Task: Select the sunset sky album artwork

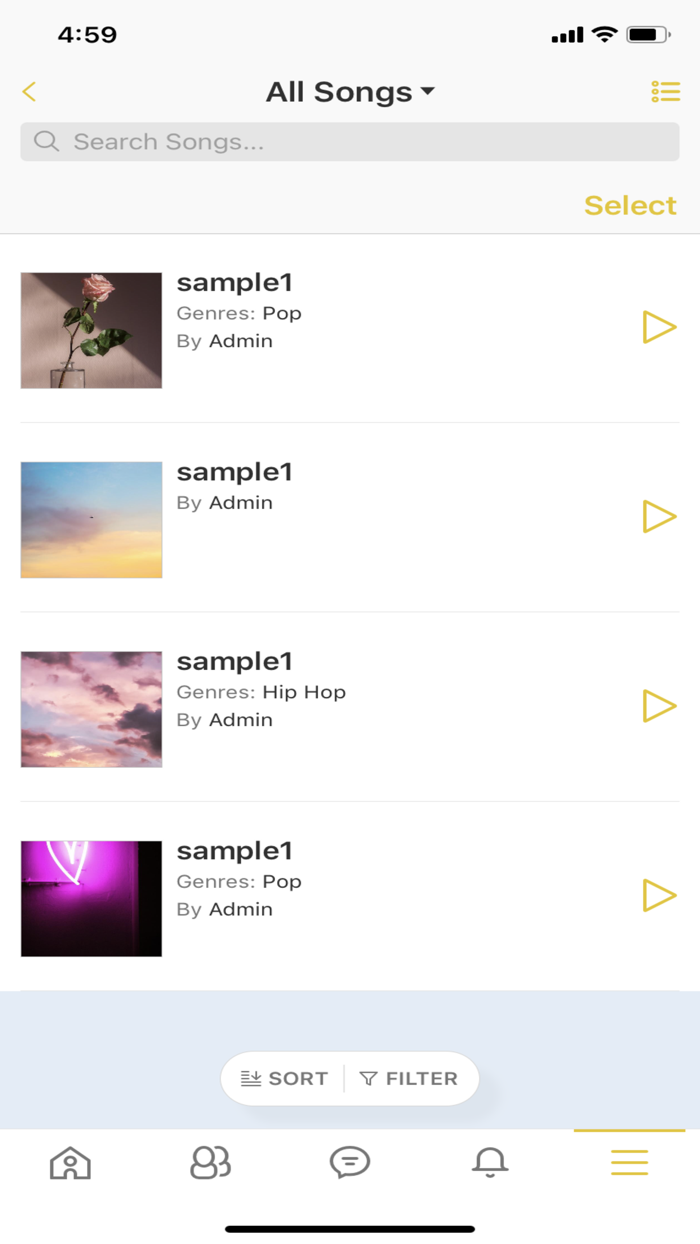Action: coord(90,519)
